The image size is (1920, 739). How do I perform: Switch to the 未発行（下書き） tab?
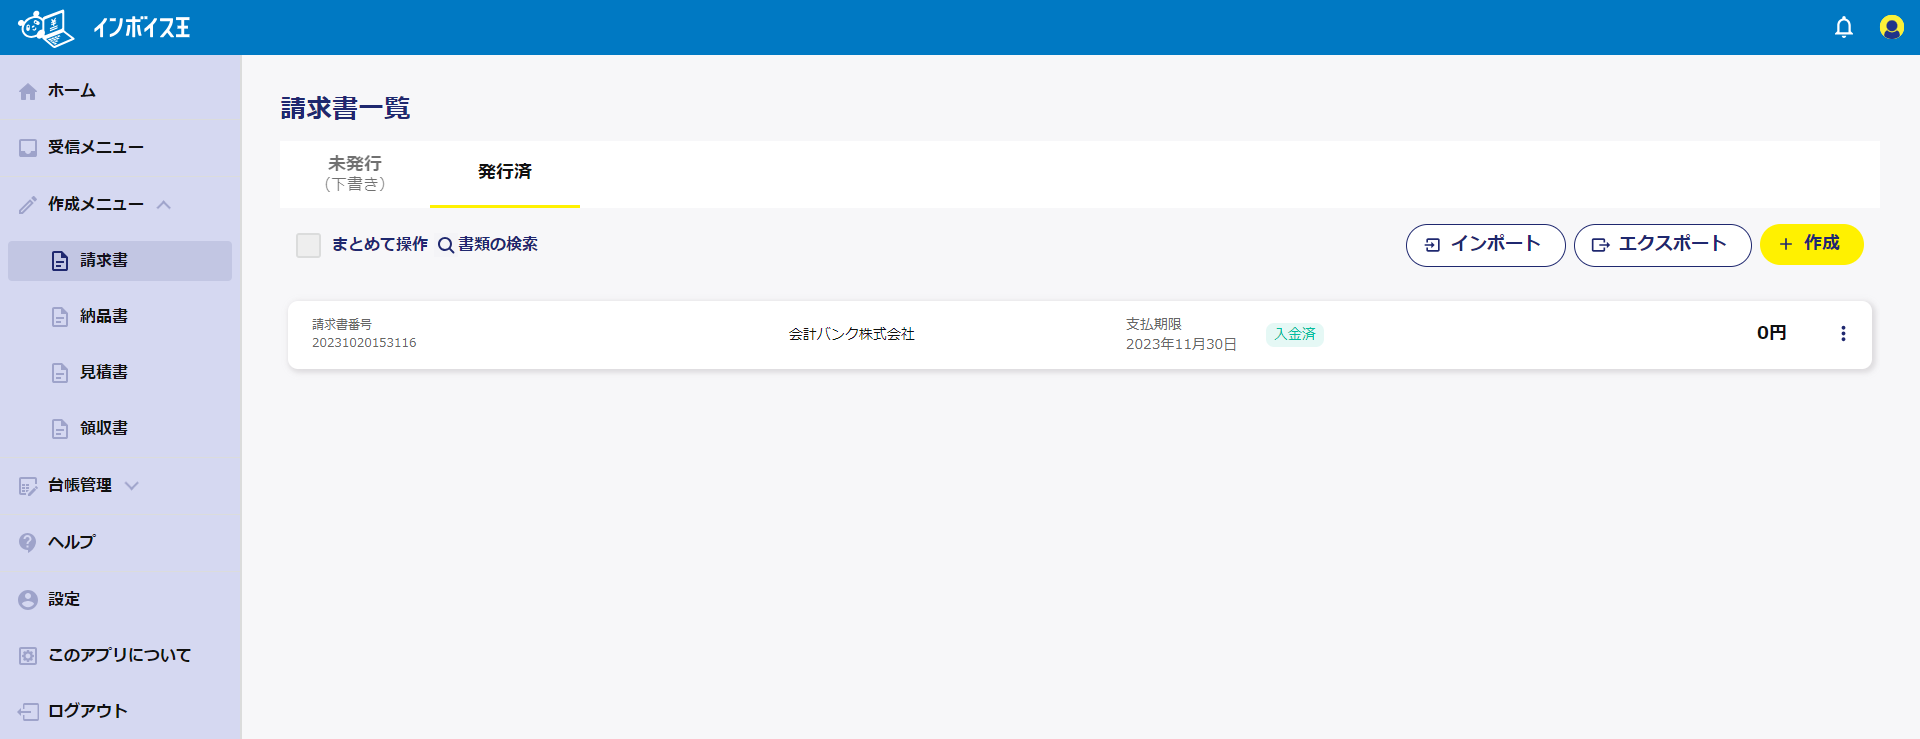(355, 173)
